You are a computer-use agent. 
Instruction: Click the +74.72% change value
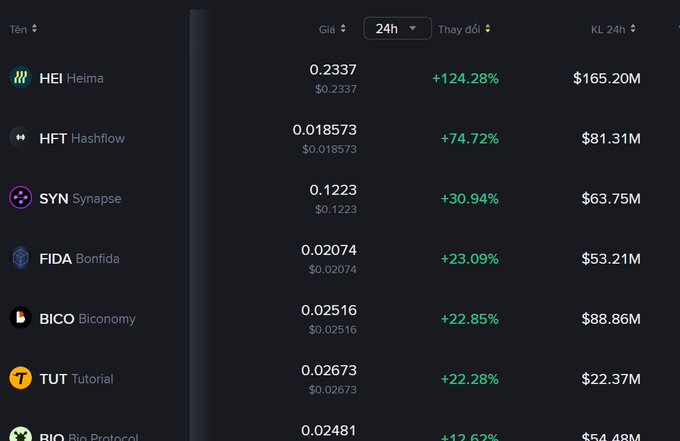(470, 138)
